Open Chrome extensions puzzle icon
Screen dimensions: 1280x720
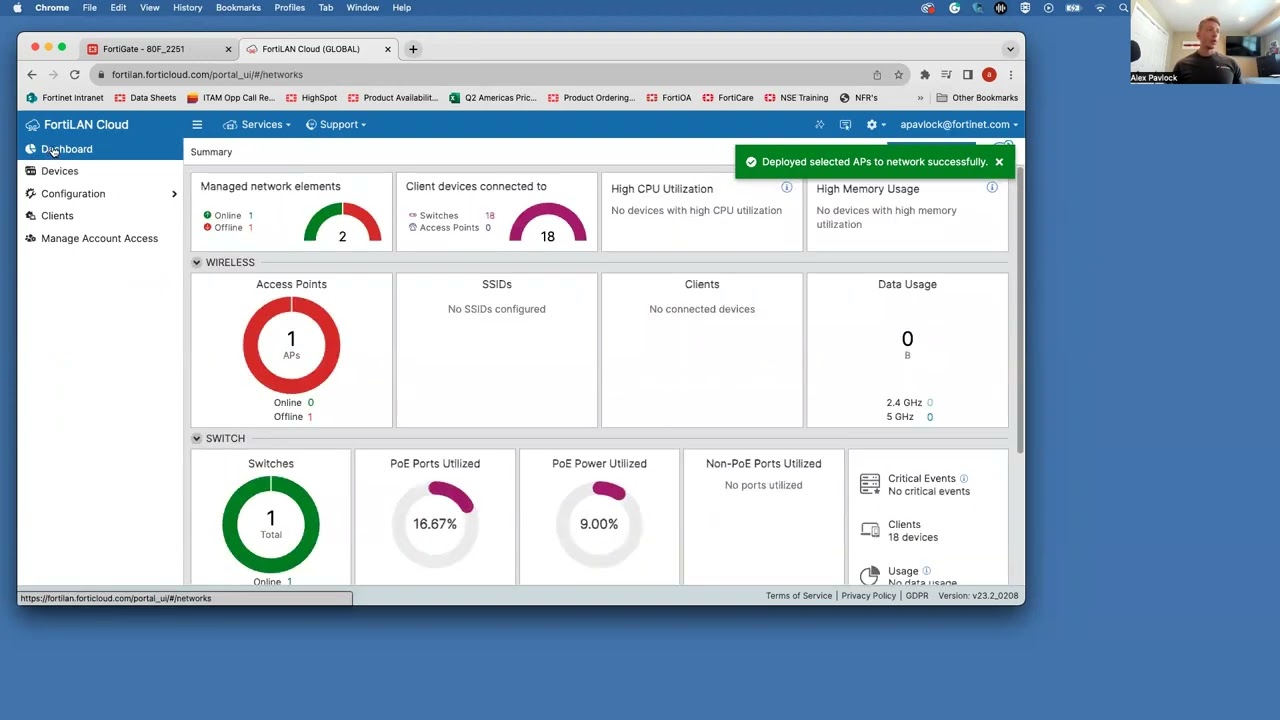click(x=925, y=75)
